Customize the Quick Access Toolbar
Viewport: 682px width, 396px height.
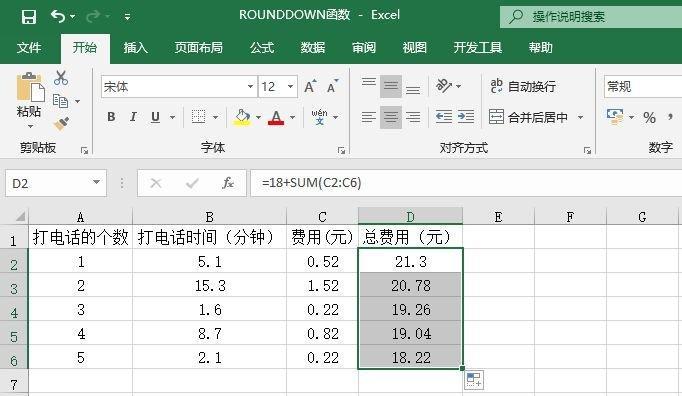[x=127, y=17]
